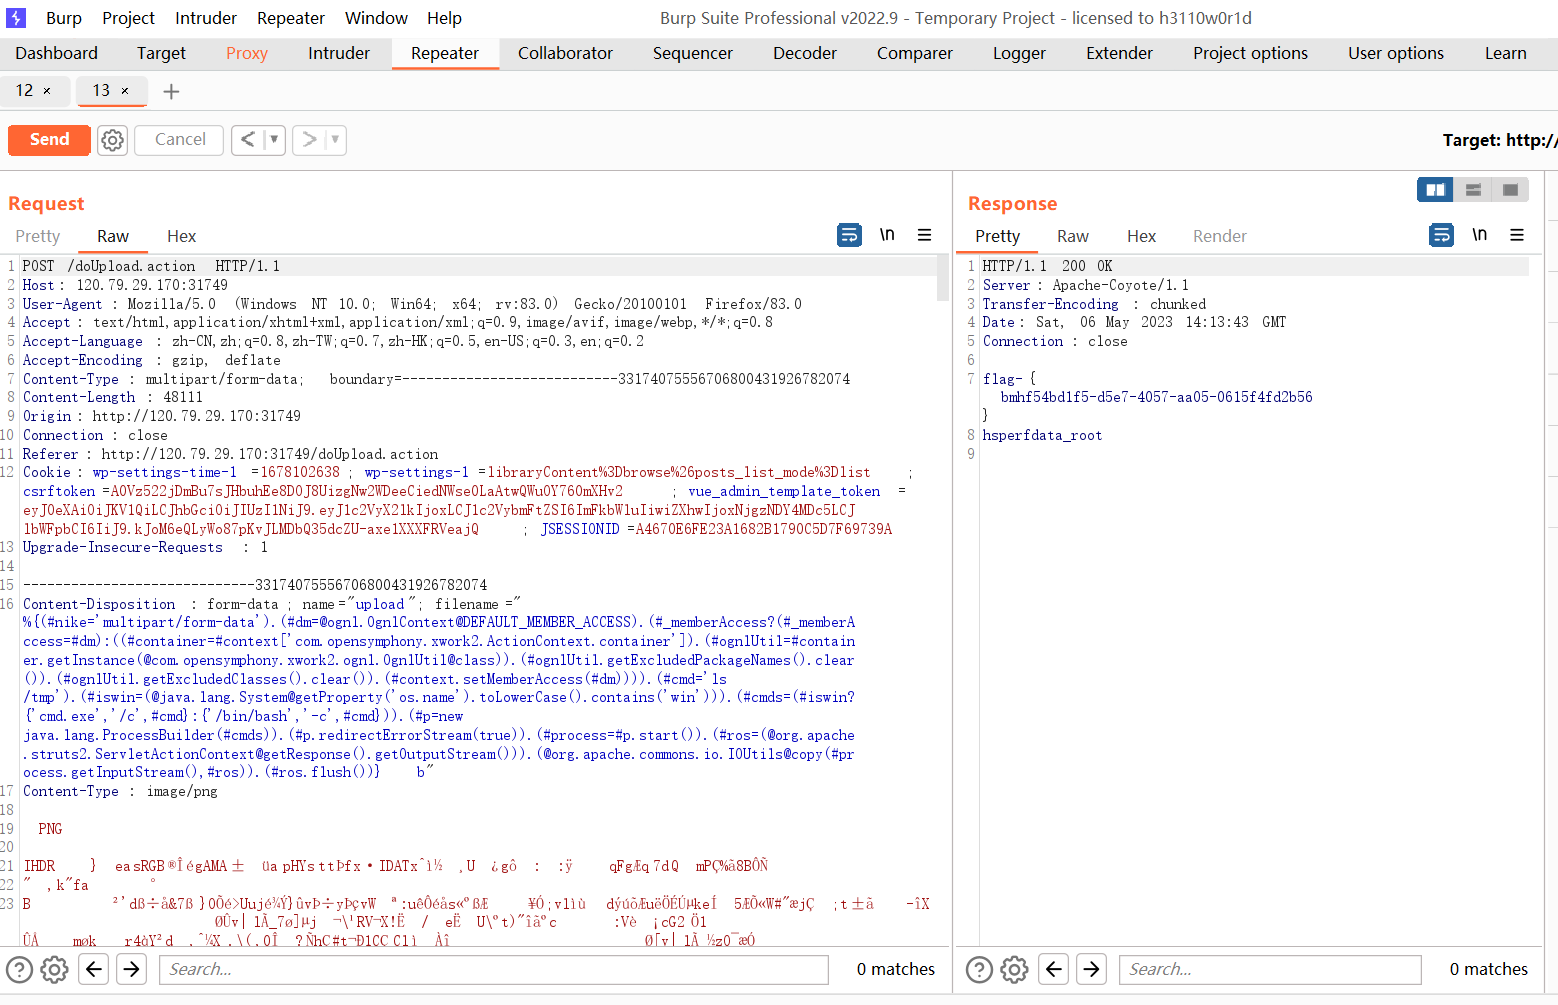Toggle non-printable characters in Response pane
This screenshot has height=1005, width=1558.
click(1480, 235)
